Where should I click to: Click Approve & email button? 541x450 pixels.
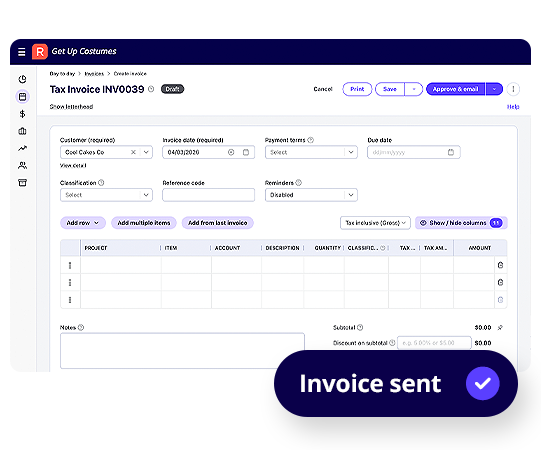pyautogui.click(x=455, y=89)
